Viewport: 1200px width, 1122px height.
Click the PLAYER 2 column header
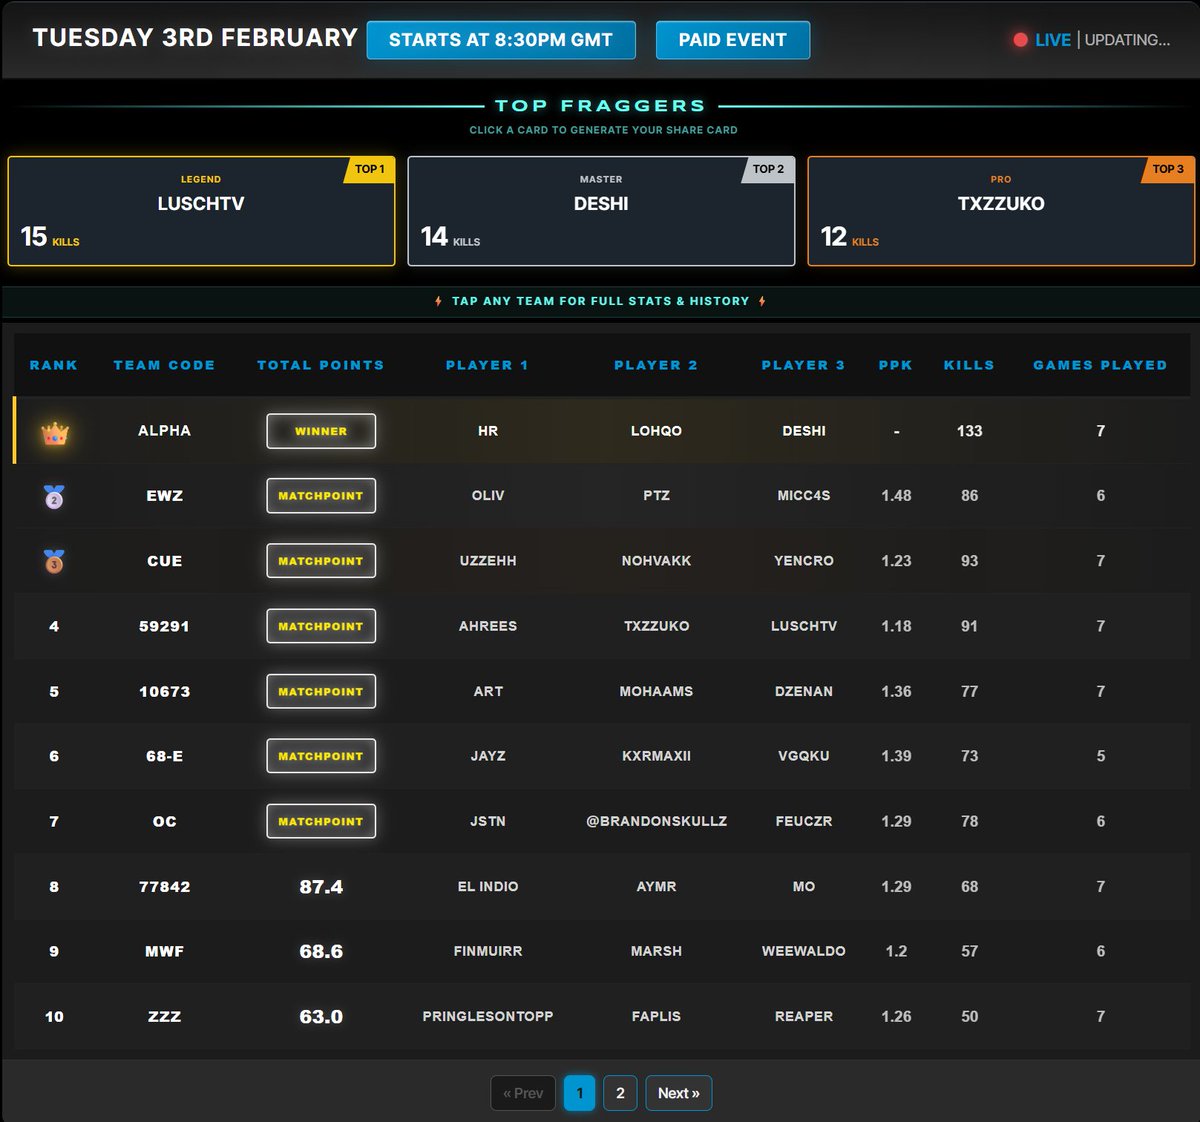656,365
